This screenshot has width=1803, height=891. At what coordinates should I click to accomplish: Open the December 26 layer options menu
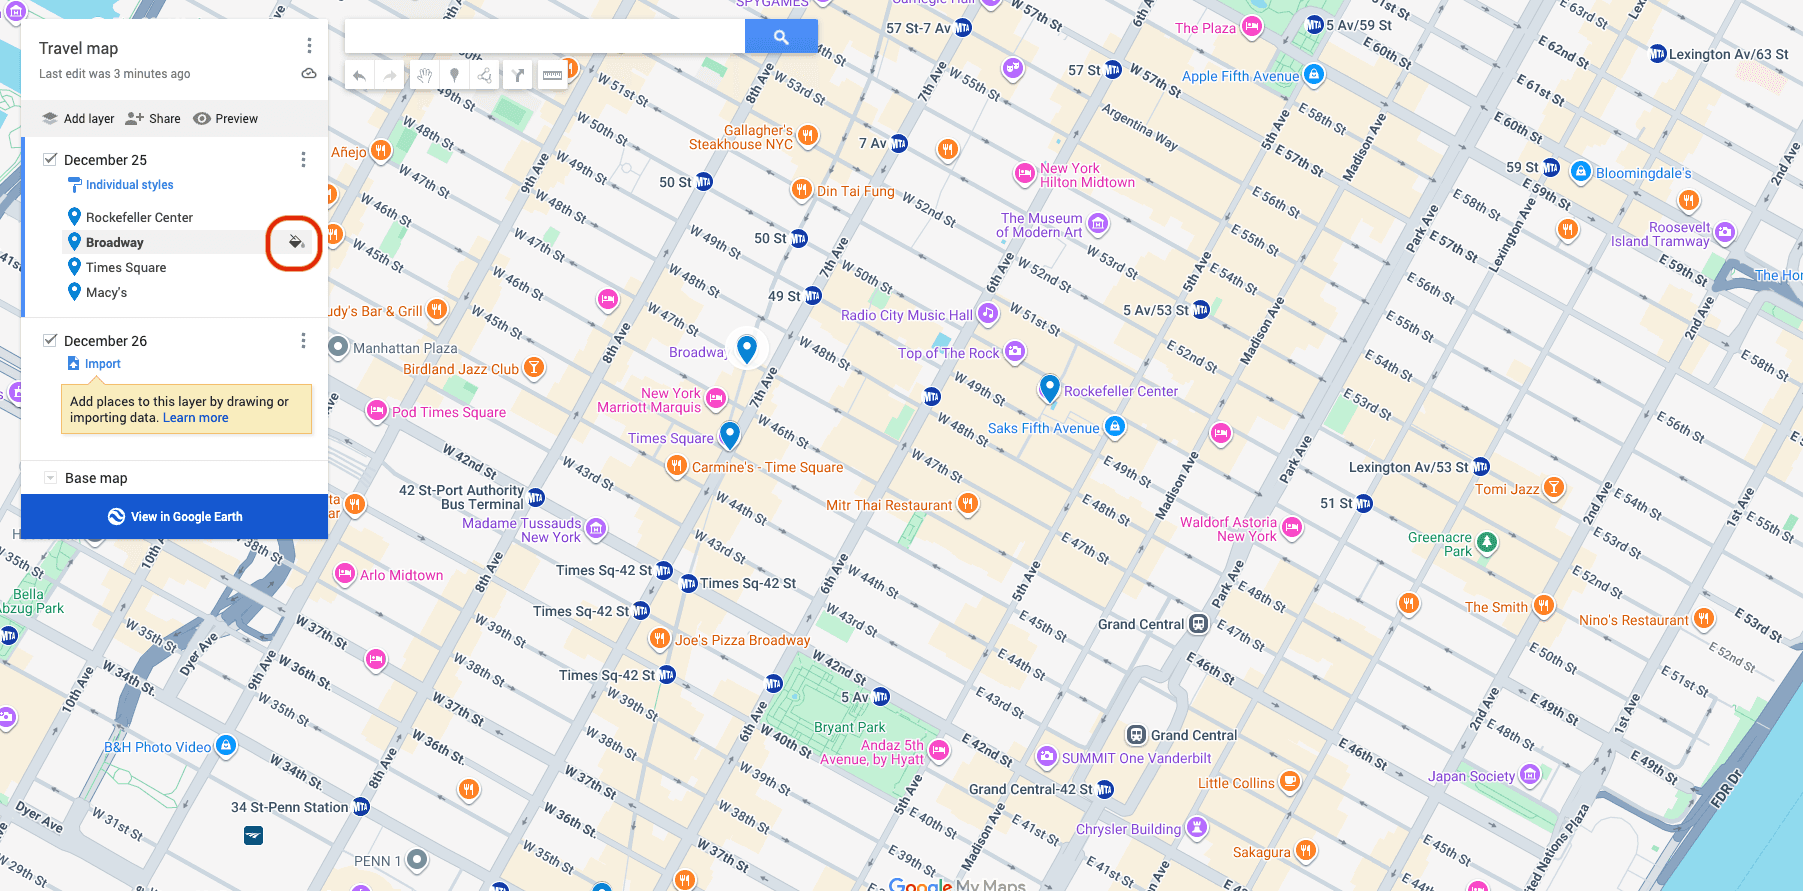304,341
